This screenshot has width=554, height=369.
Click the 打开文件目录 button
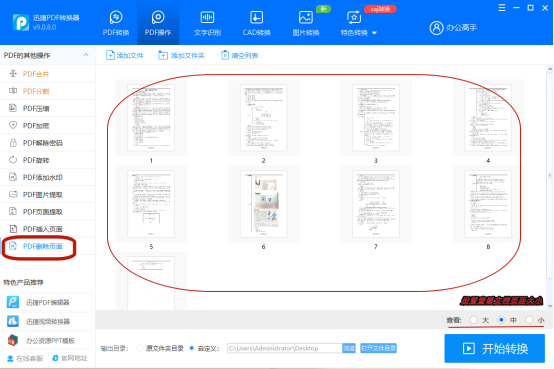(378, 348)
